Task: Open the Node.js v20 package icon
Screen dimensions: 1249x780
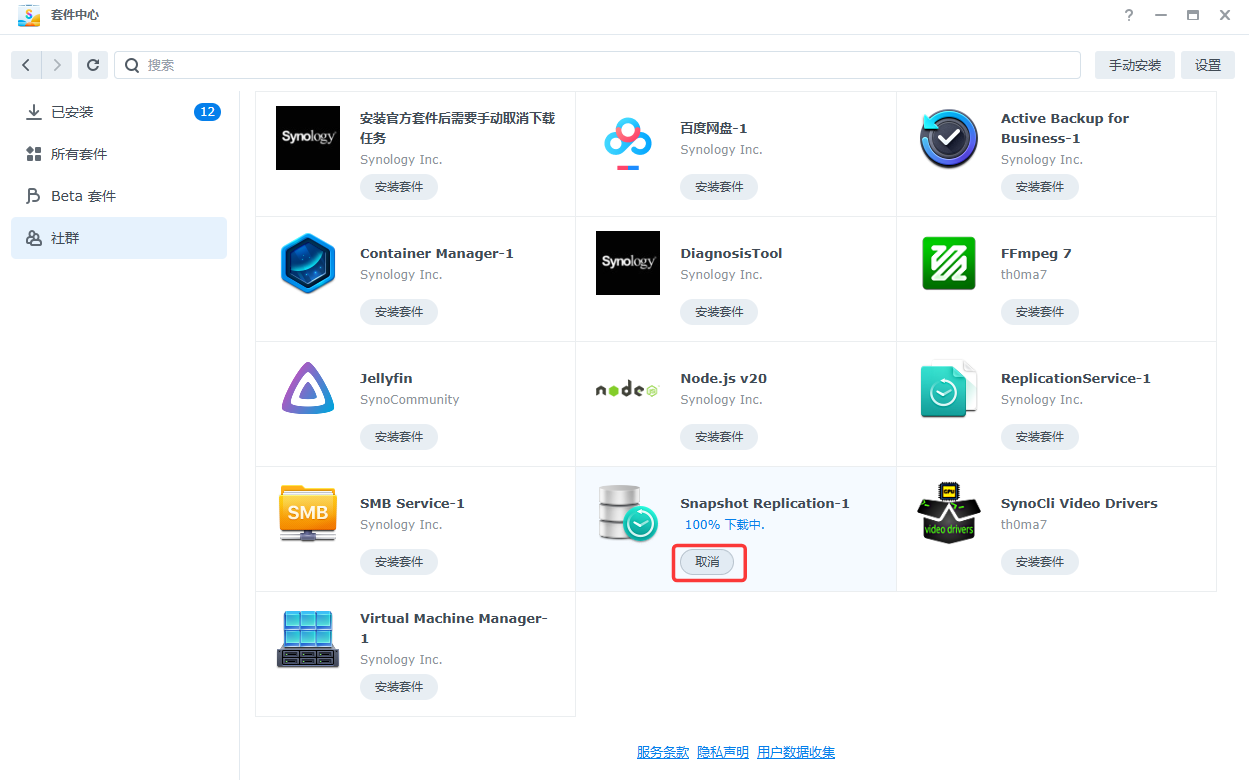Action: [x=628, y=389]
